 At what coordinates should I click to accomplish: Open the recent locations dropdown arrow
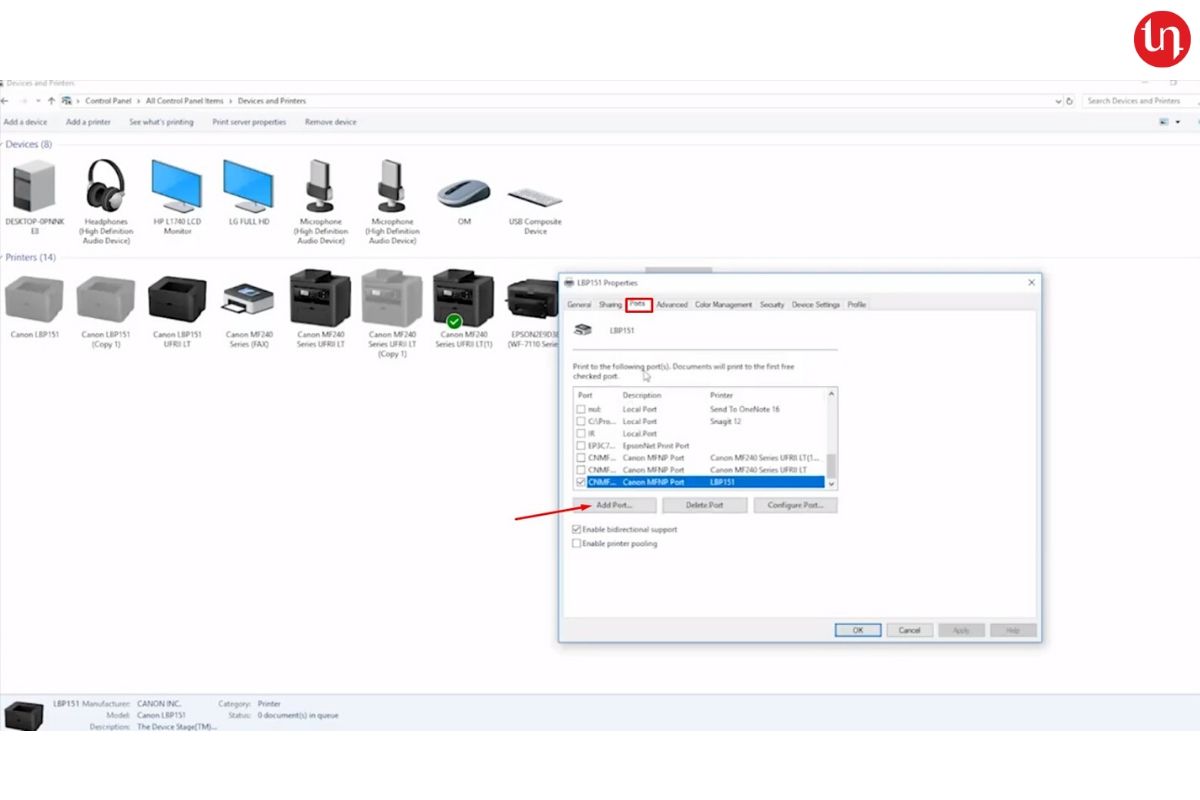point(37,101)
